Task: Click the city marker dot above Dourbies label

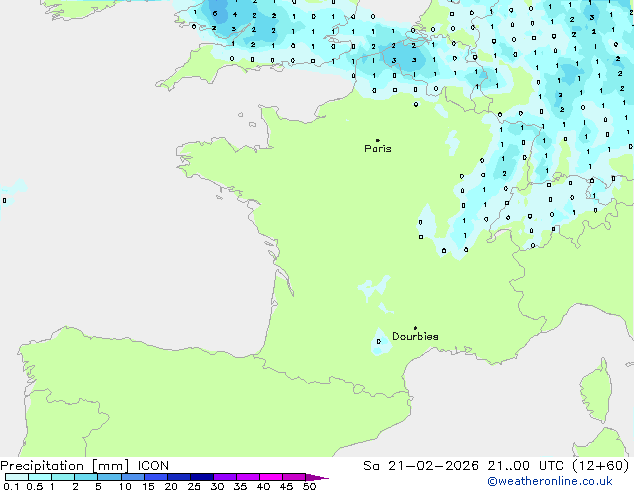Action: 415,328
